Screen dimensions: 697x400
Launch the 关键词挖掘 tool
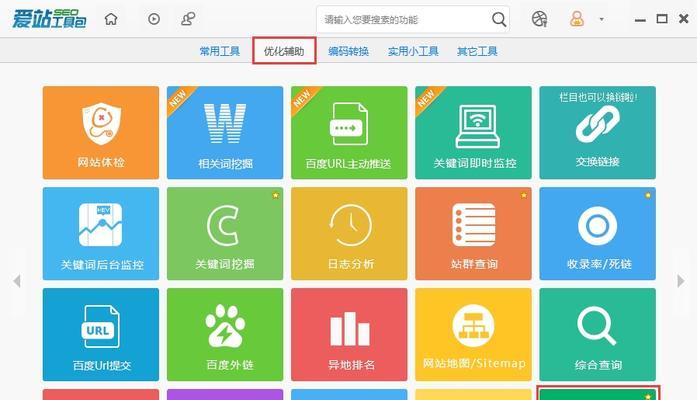click(225, 233)
